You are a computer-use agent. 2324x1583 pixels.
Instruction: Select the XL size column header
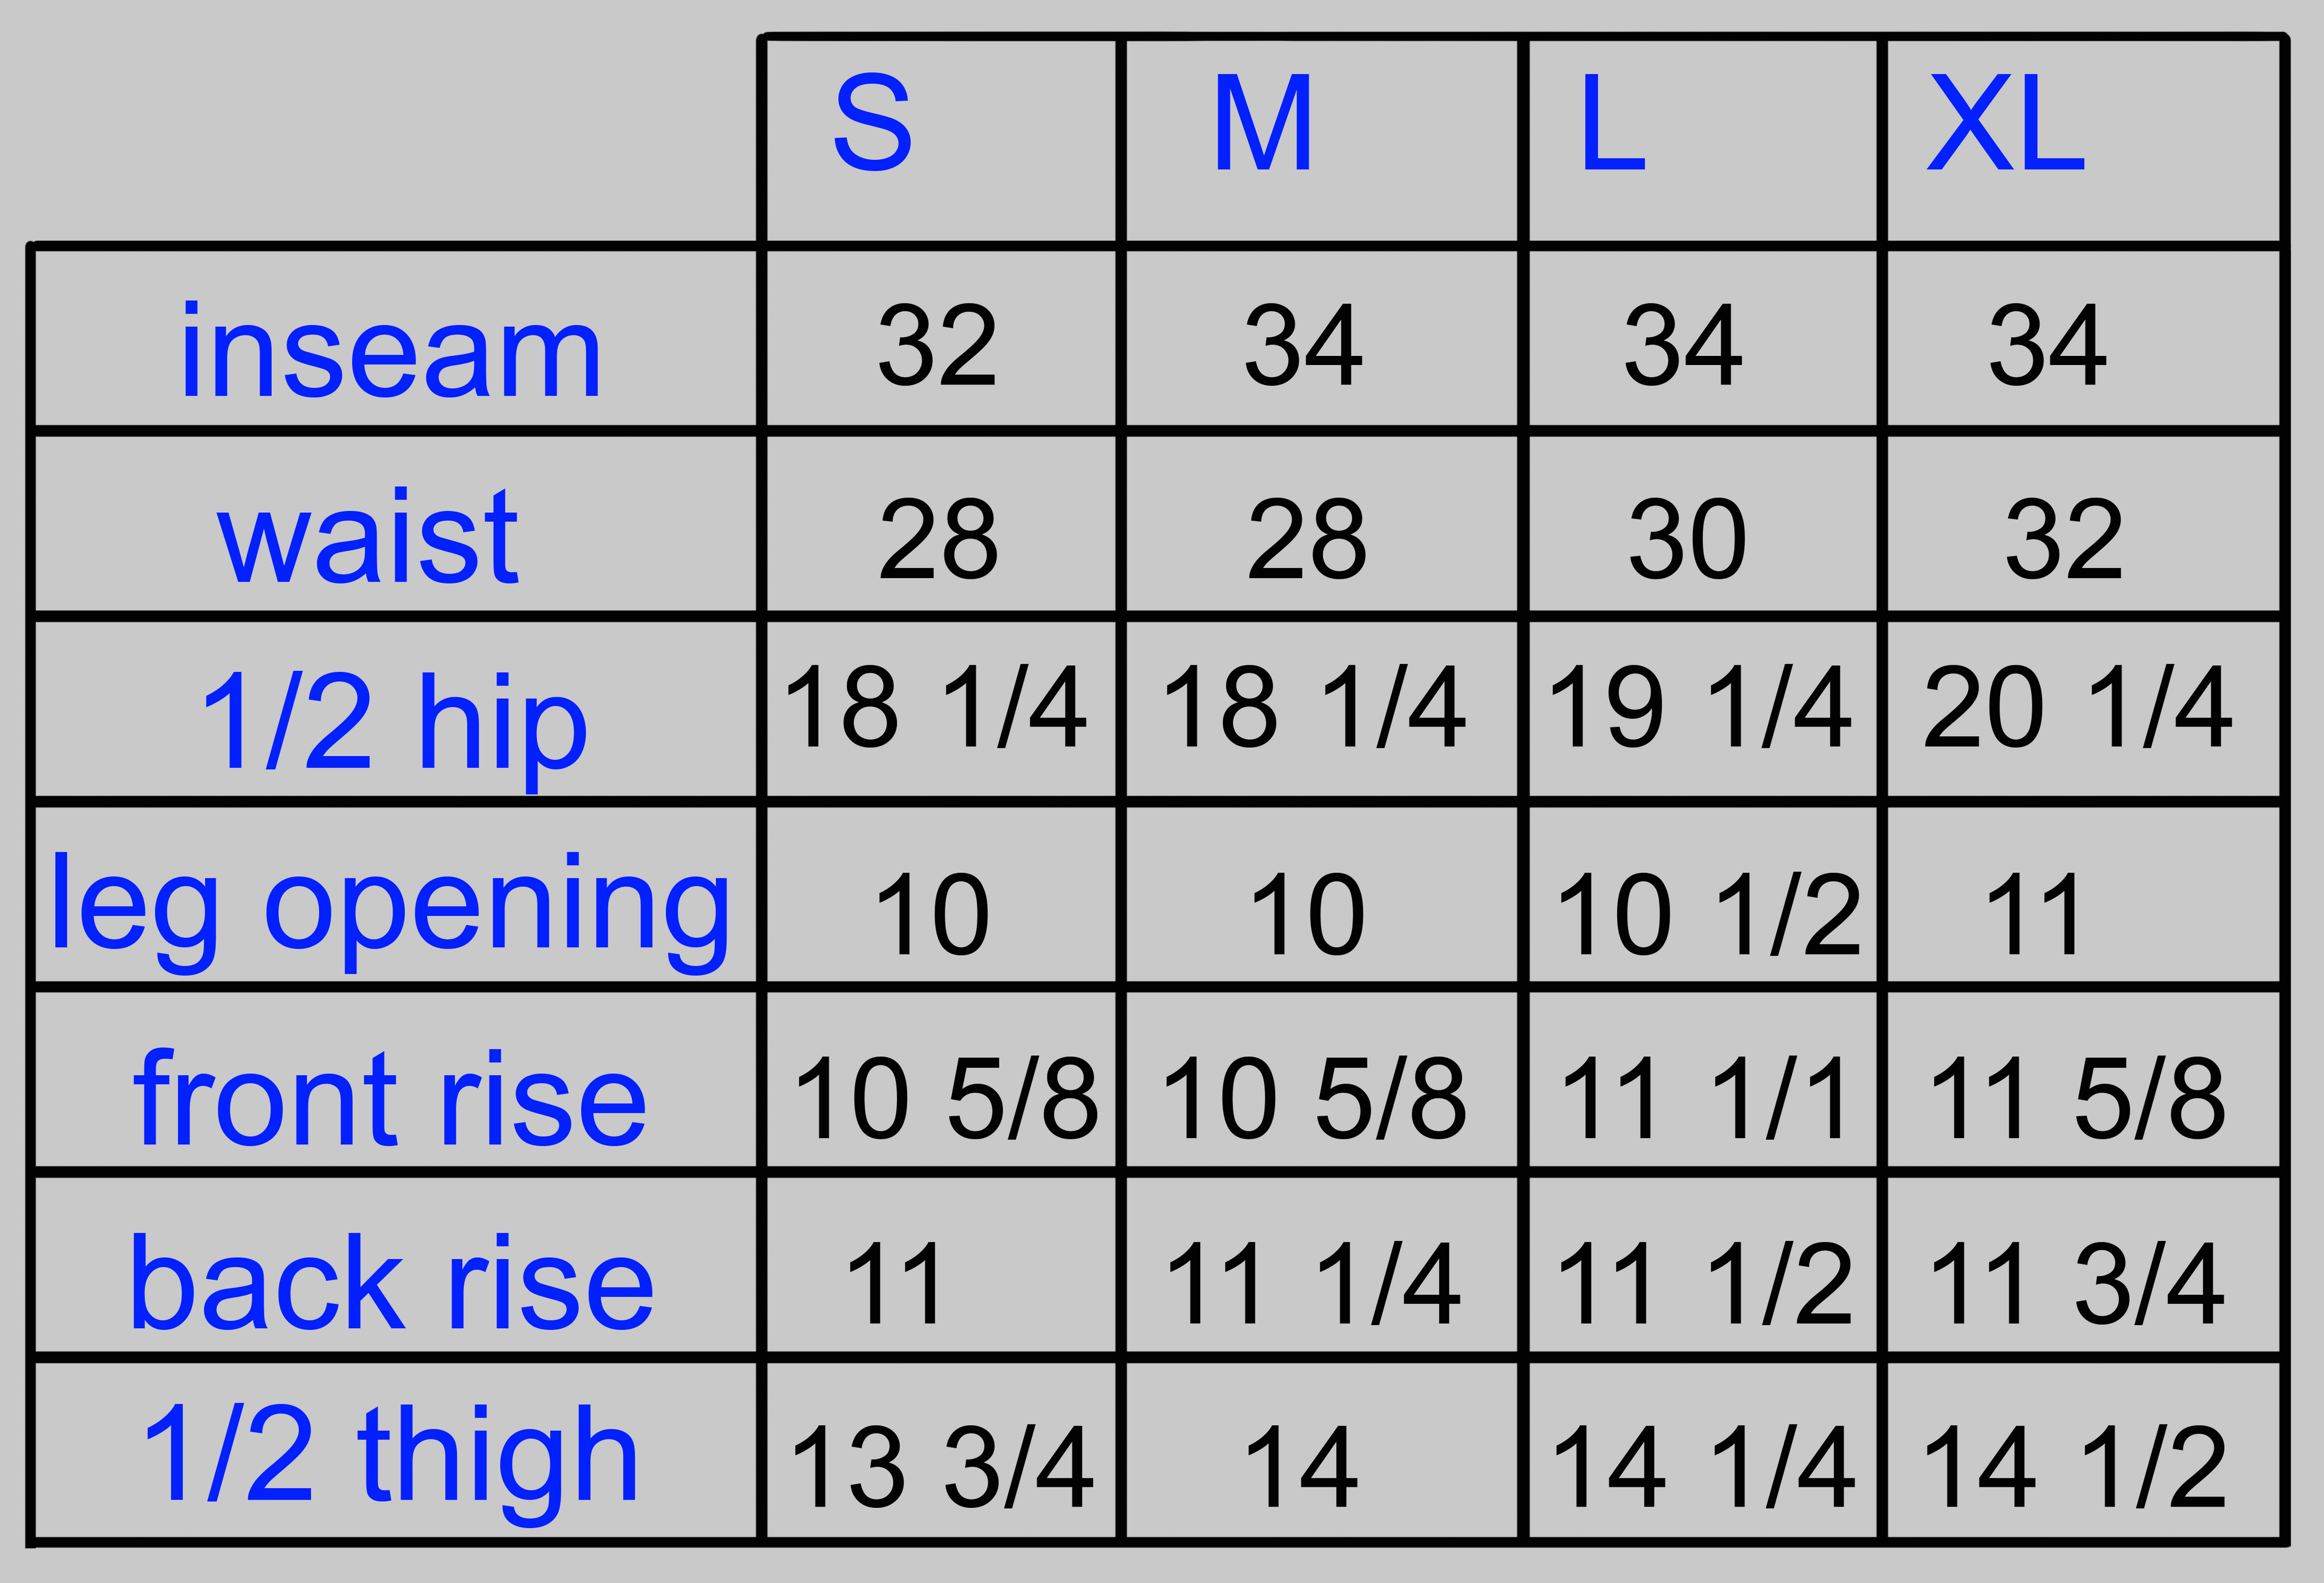(x=2005, y=124)
